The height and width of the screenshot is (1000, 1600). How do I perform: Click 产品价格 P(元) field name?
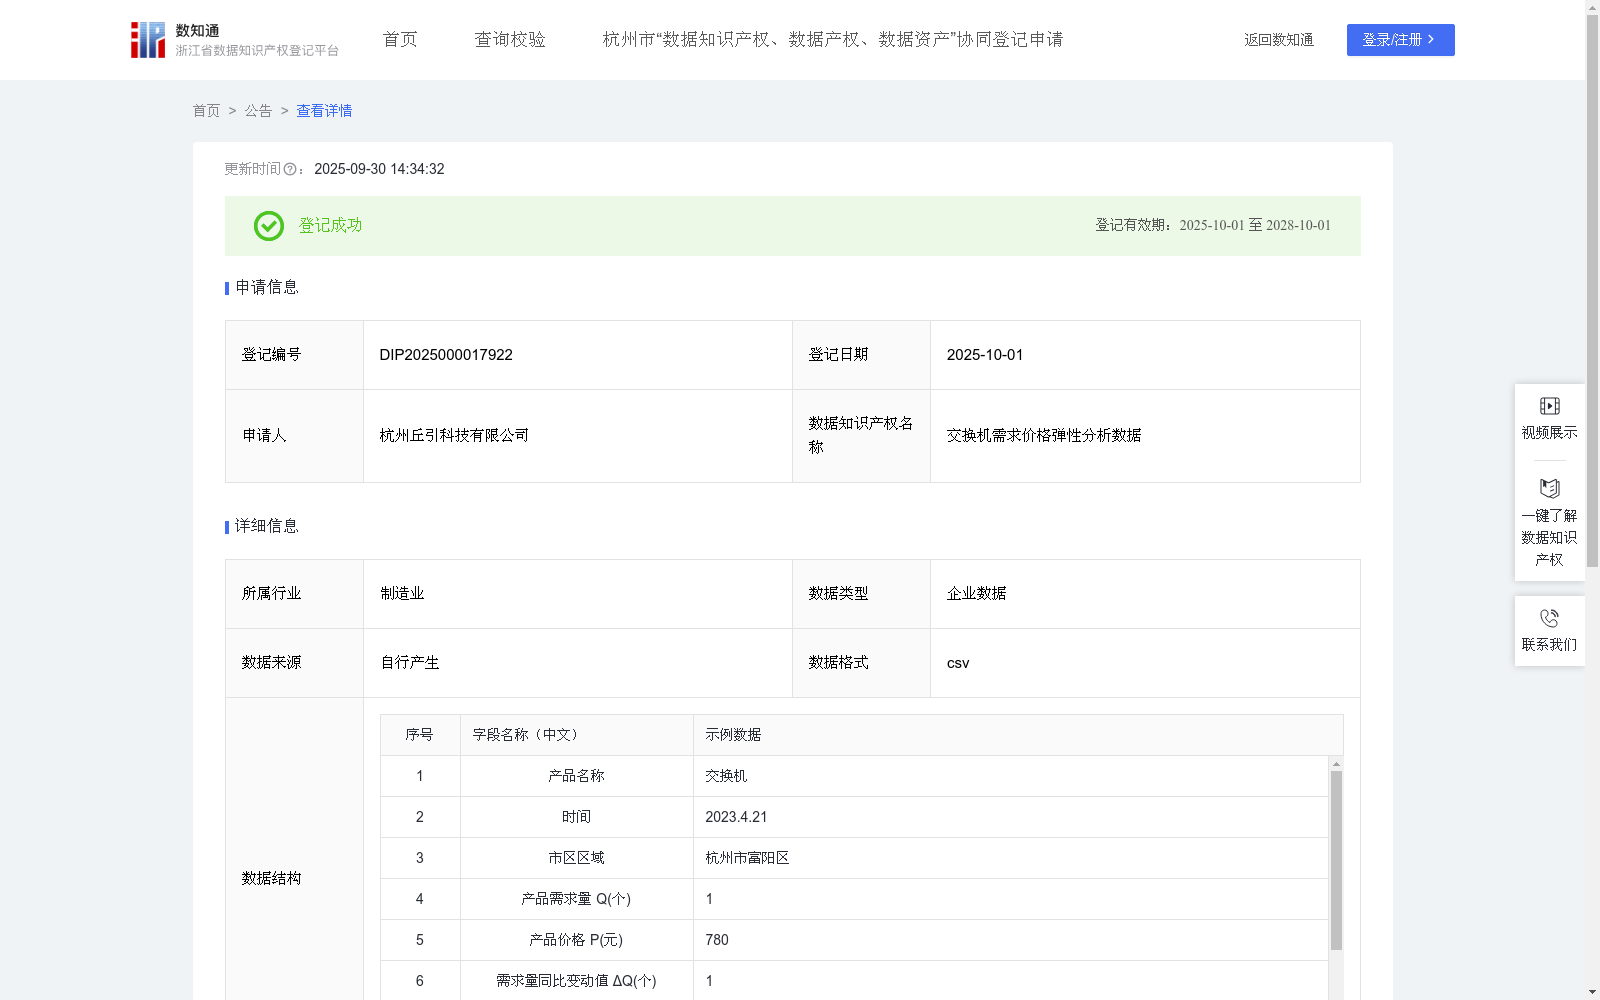[x=576, y=940]
